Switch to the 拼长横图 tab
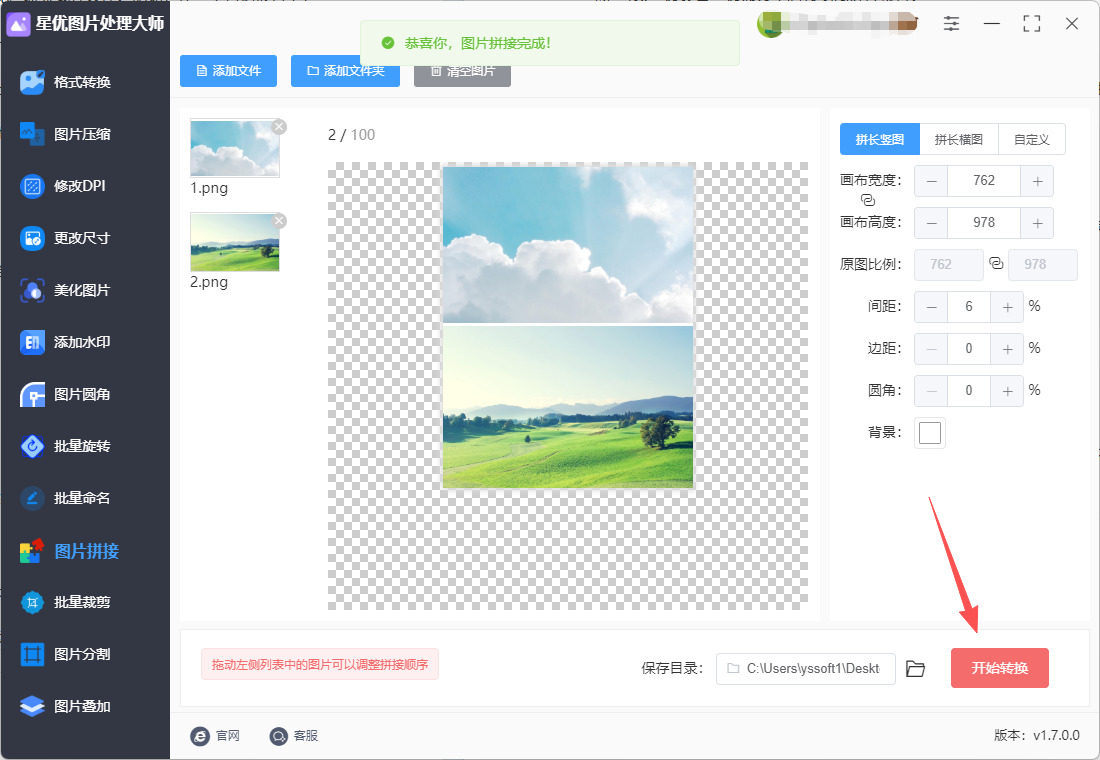 958,140
